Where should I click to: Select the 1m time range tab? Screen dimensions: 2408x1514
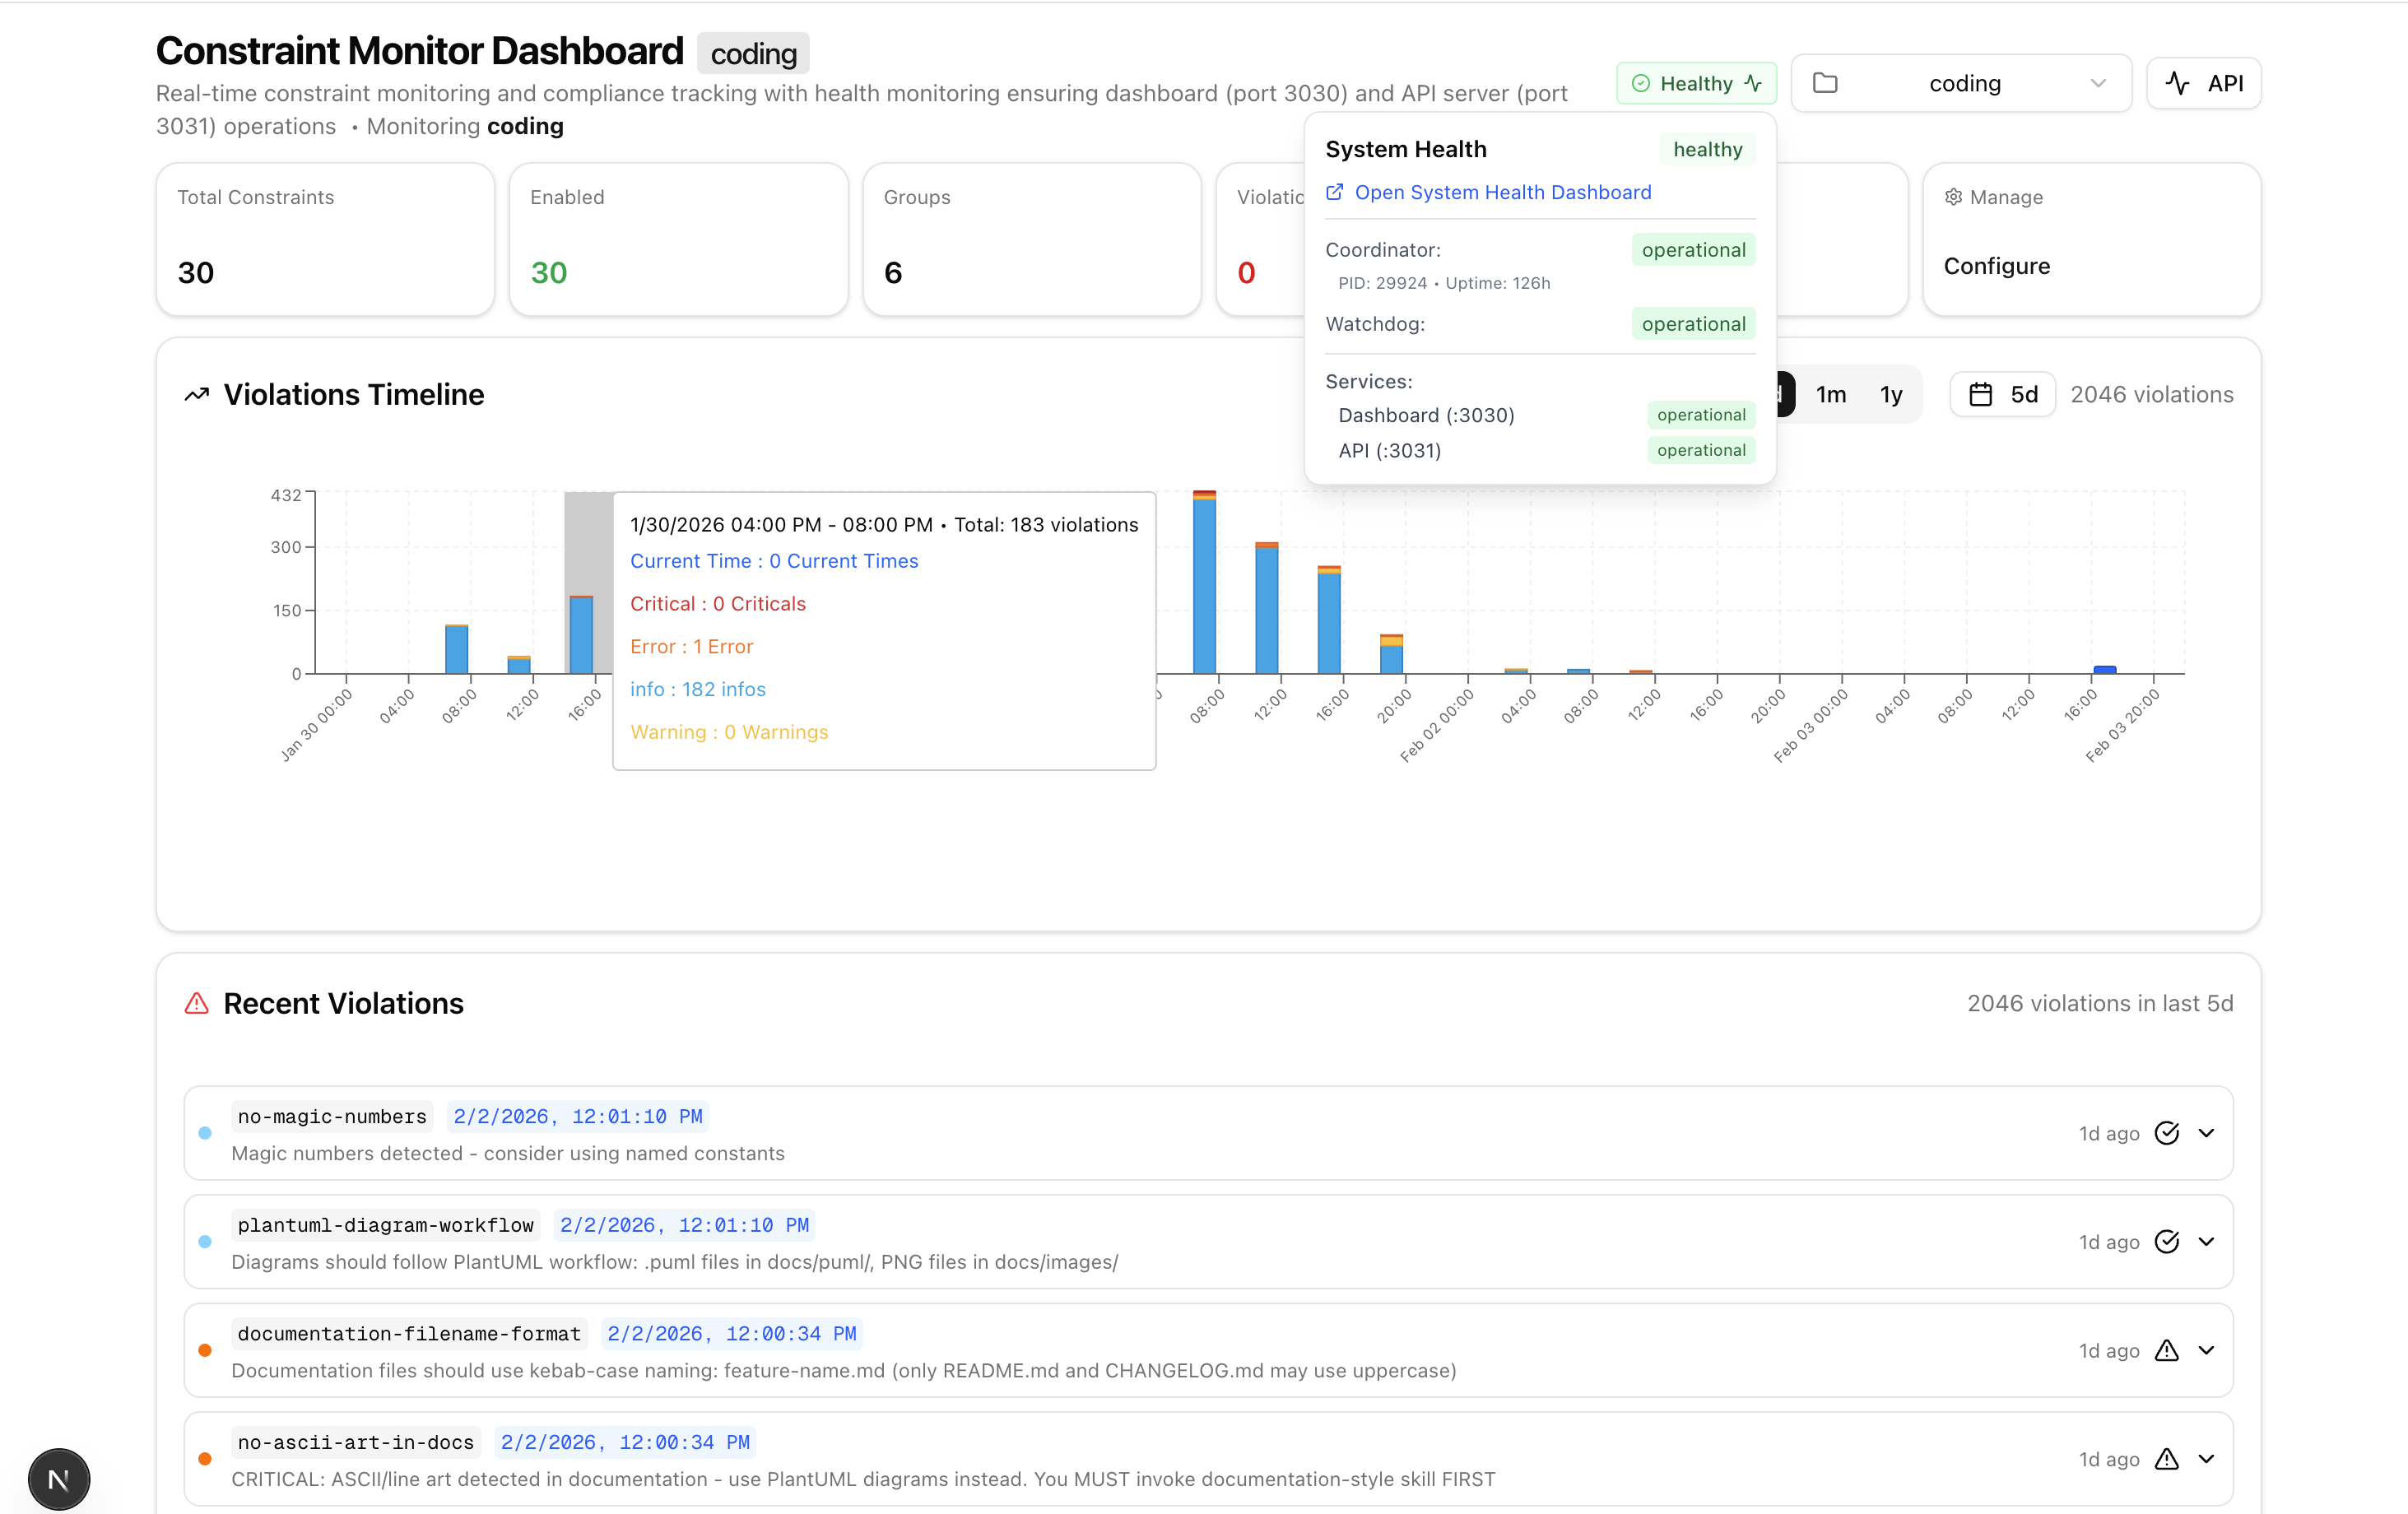(x=1830, y=395)
